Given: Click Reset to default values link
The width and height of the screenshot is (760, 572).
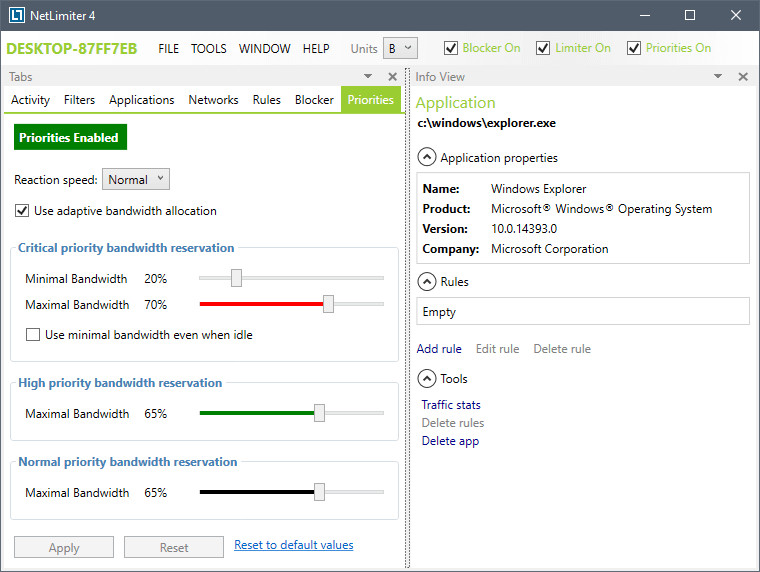Looking at the screenshot, I should [293, 545].
